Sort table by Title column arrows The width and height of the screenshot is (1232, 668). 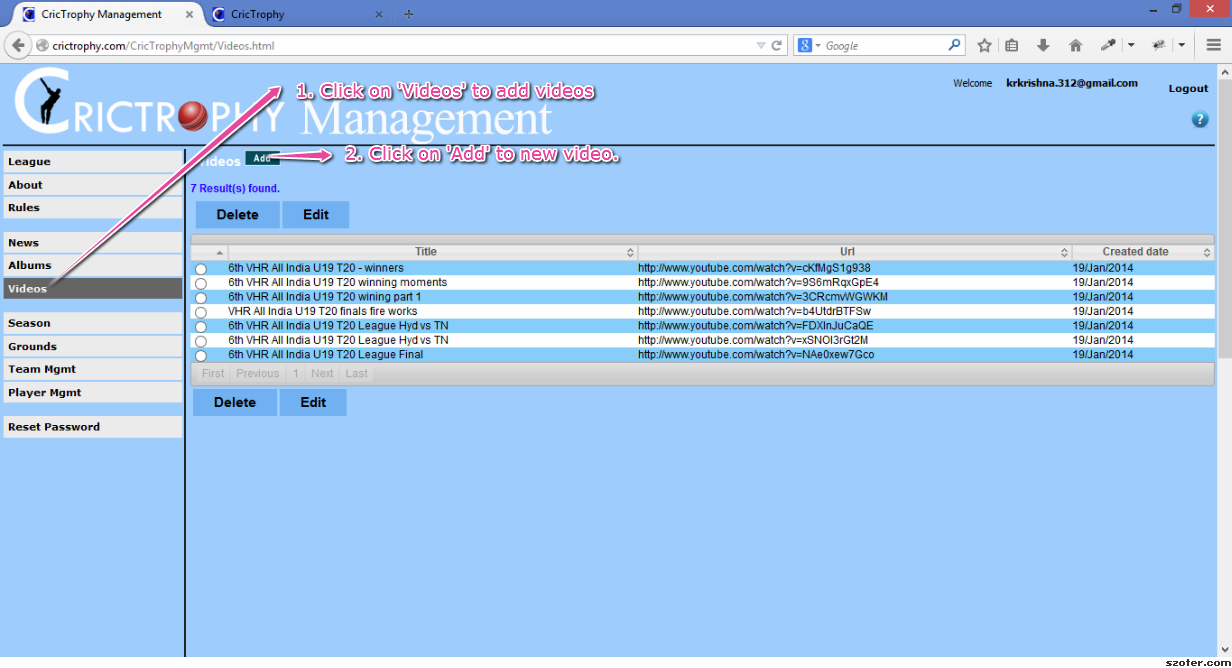(630, 253)
